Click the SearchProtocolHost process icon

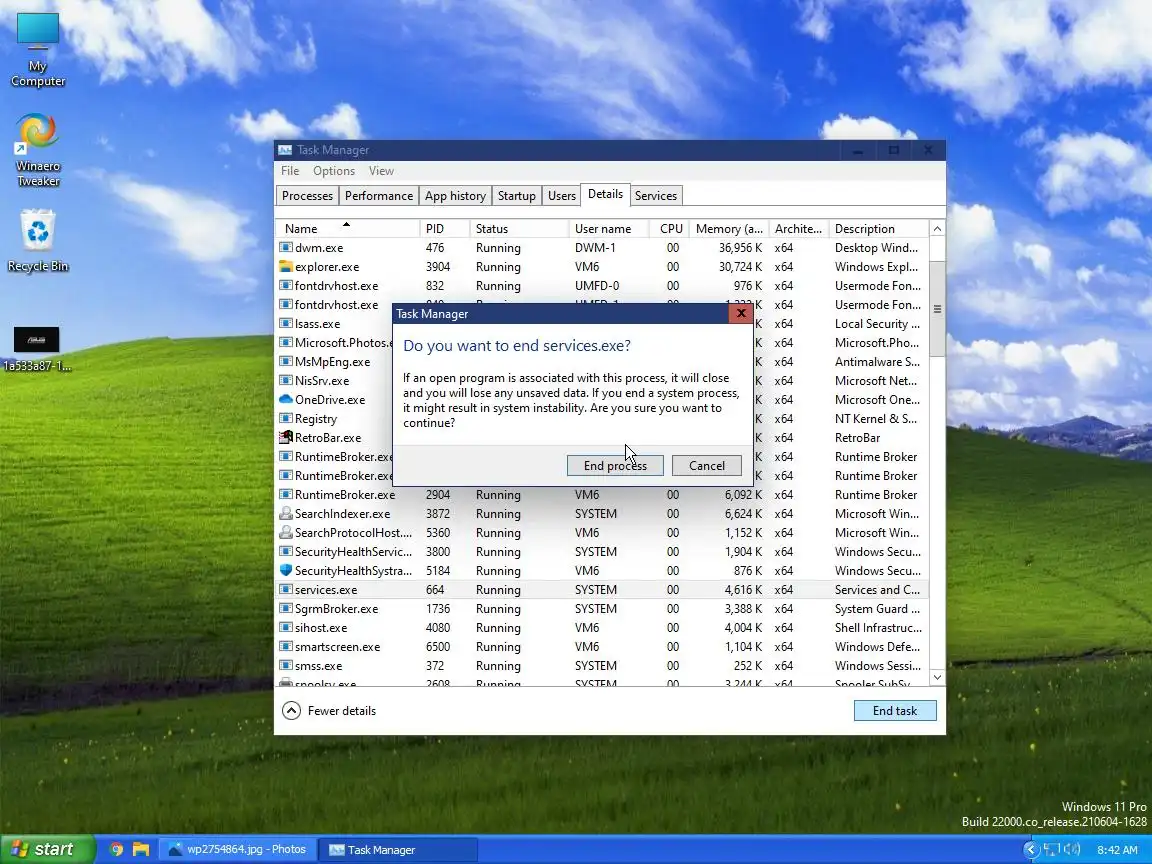pyautogui.click(x=286, y=533)
